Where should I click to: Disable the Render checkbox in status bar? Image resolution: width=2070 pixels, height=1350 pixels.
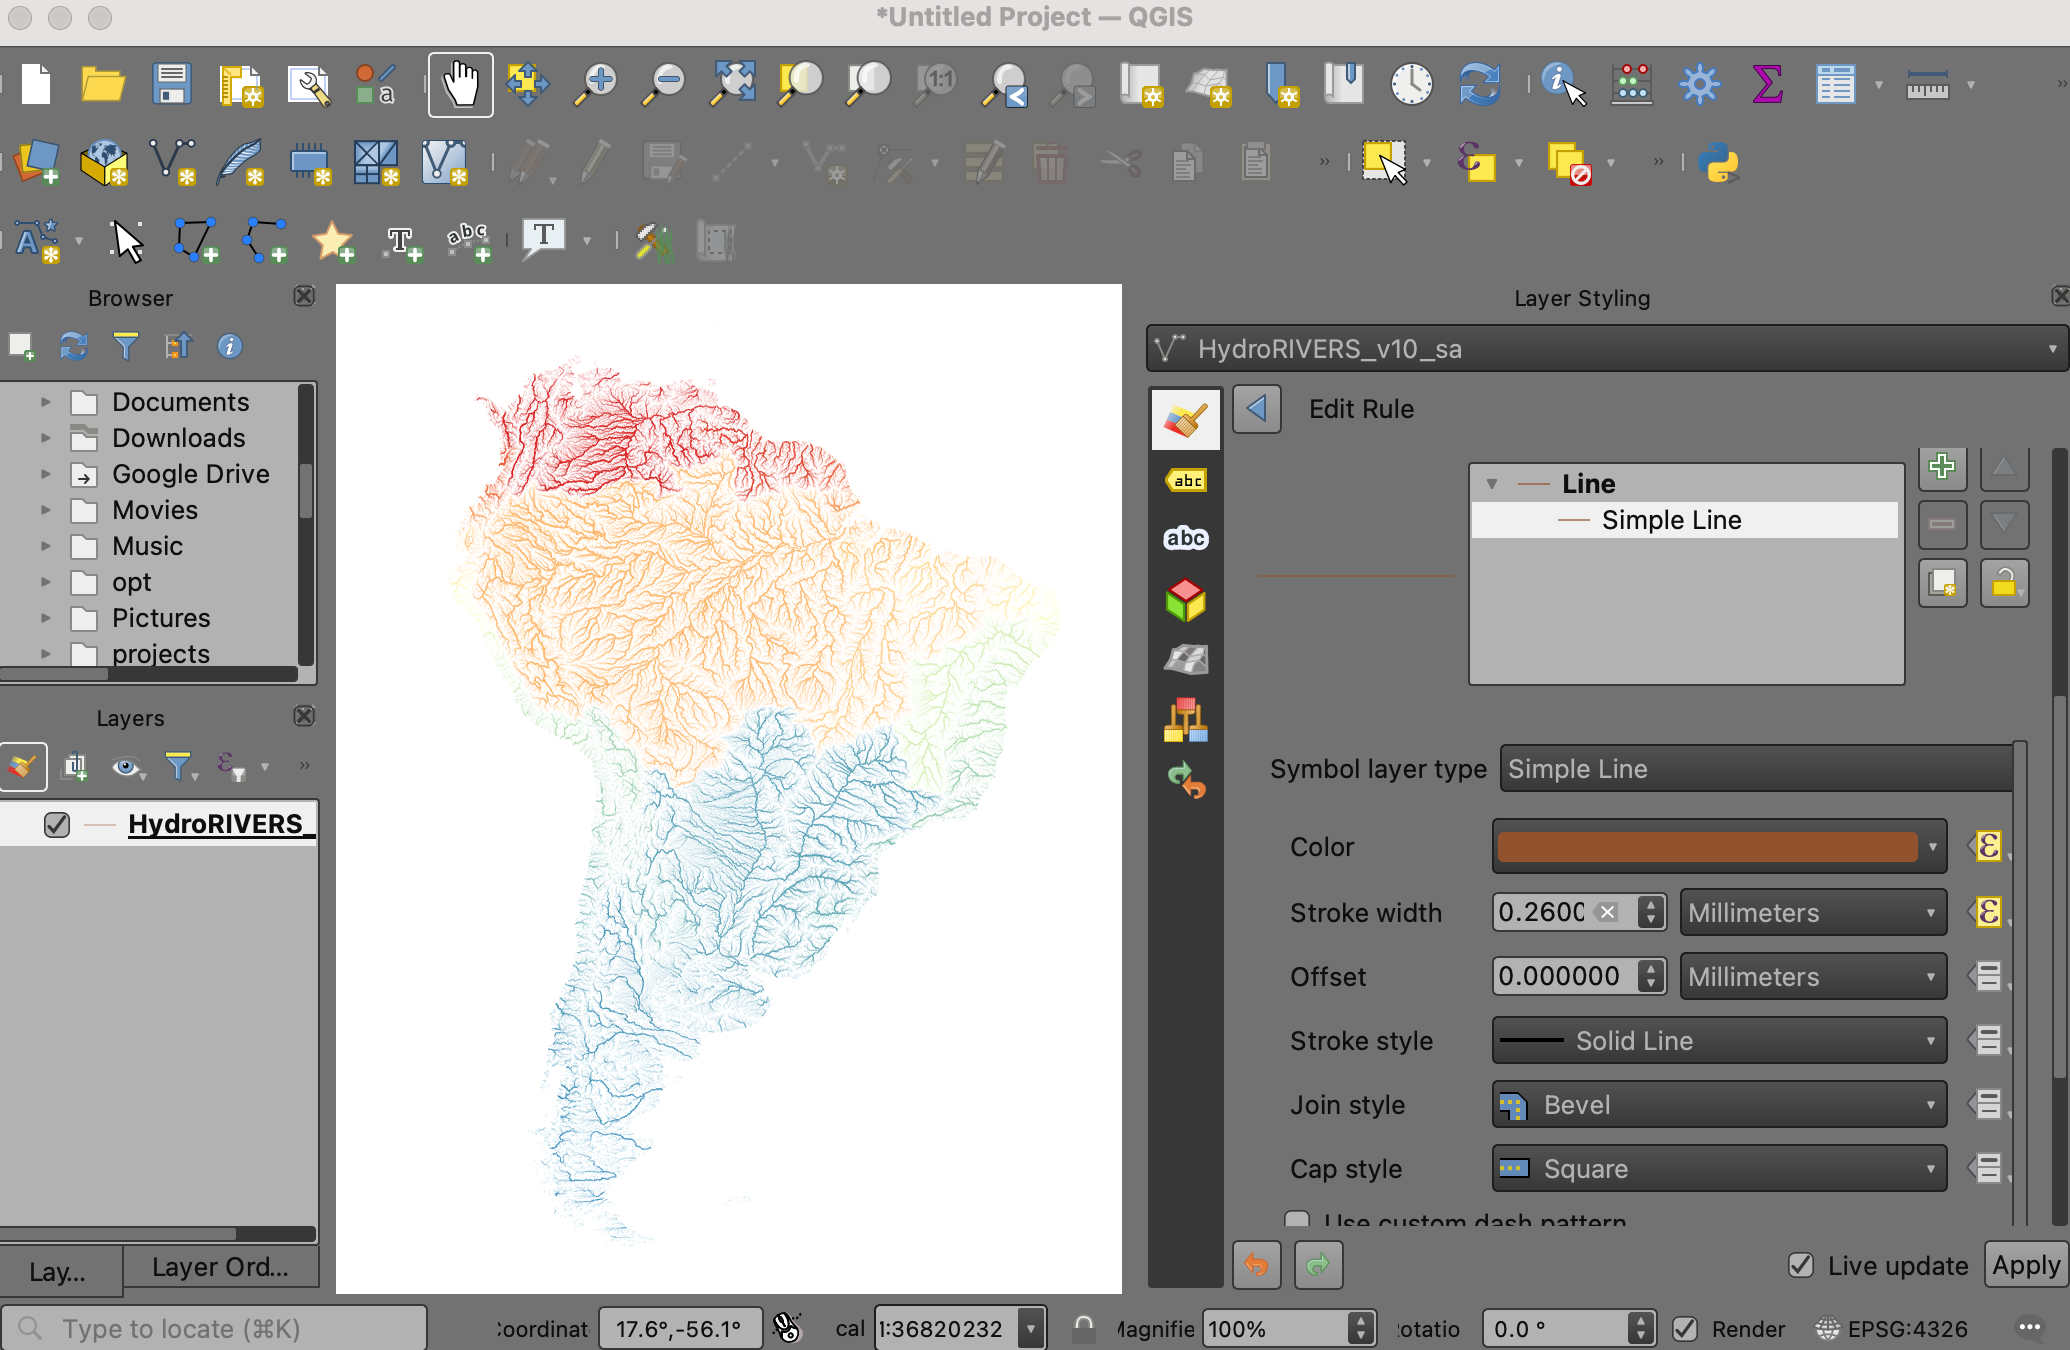click(x=1686, y=1329)
